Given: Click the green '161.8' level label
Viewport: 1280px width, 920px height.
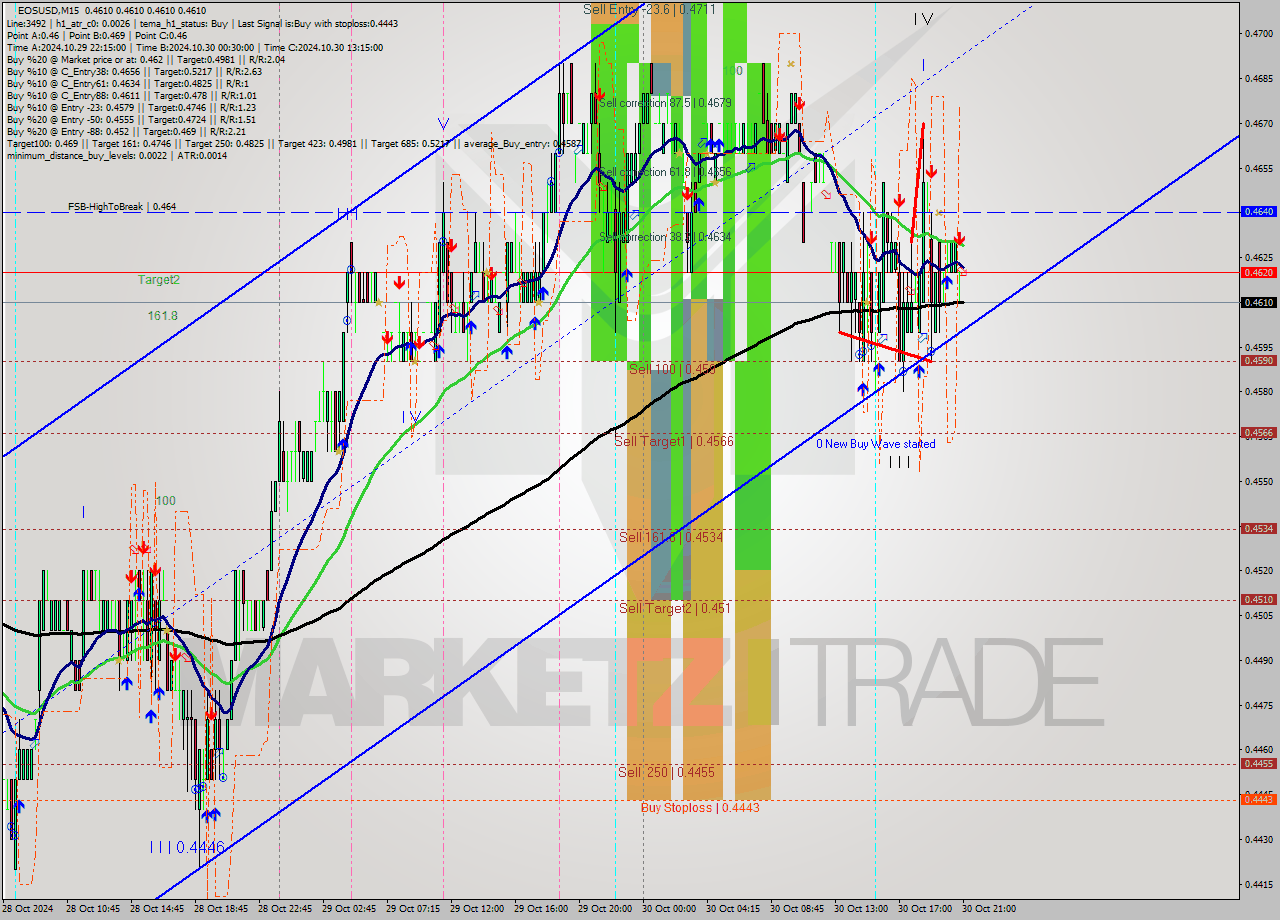Looking at the screenshot, I should [x=162, y=315].
